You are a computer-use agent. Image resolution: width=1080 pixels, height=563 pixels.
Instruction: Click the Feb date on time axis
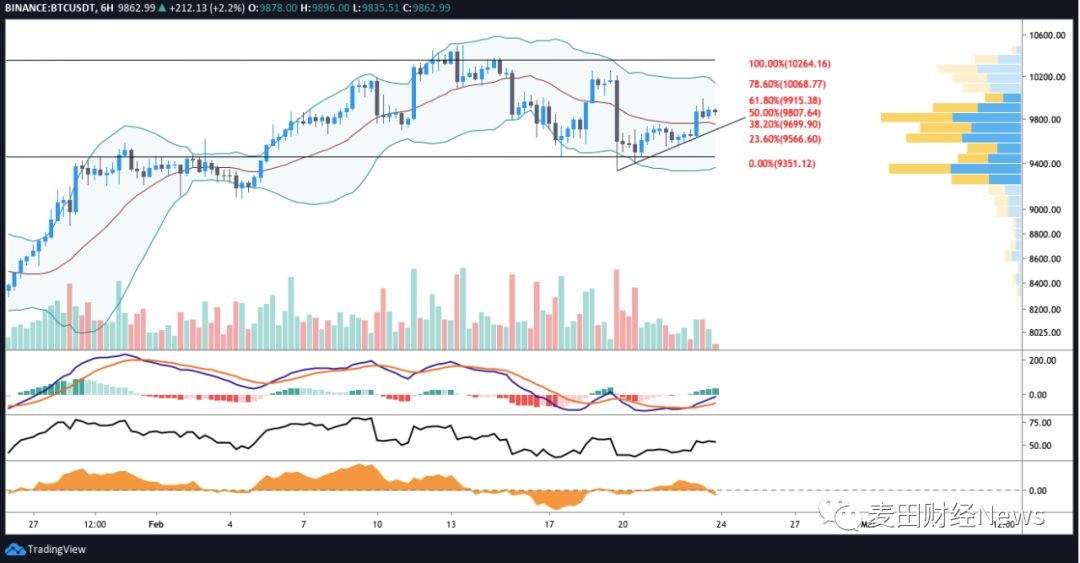pyautogui.click(x=154, y=523)
